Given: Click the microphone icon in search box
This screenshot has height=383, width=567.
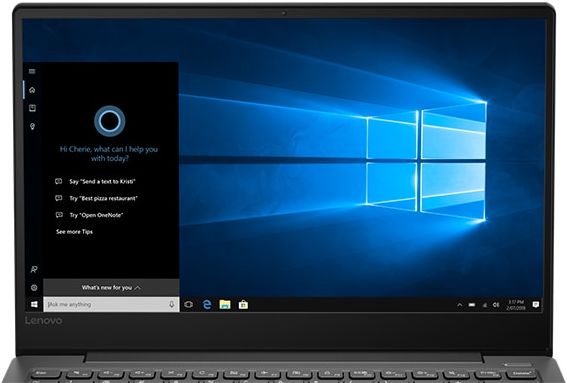Looking at the screenshot, I should click(x=172, y=304).
